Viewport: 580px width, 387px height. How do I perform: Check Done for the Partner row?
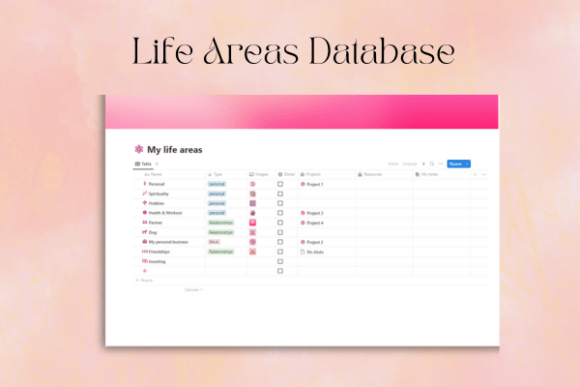coord(280,222)
